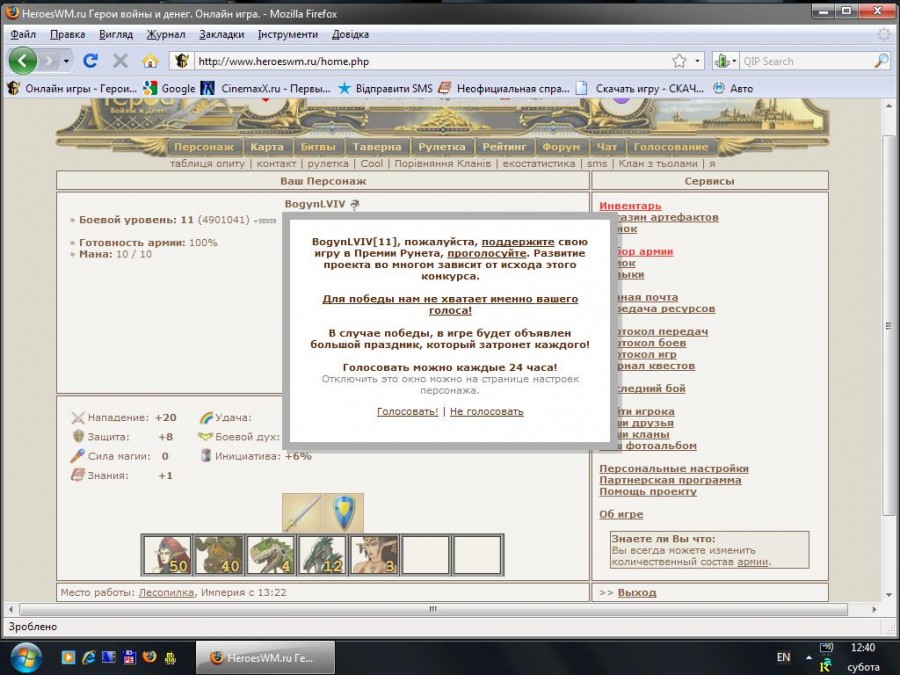Open the Форум game tab
Image resolution: width=900 pixels, height=675 pixels.
(x=561, y=146)
